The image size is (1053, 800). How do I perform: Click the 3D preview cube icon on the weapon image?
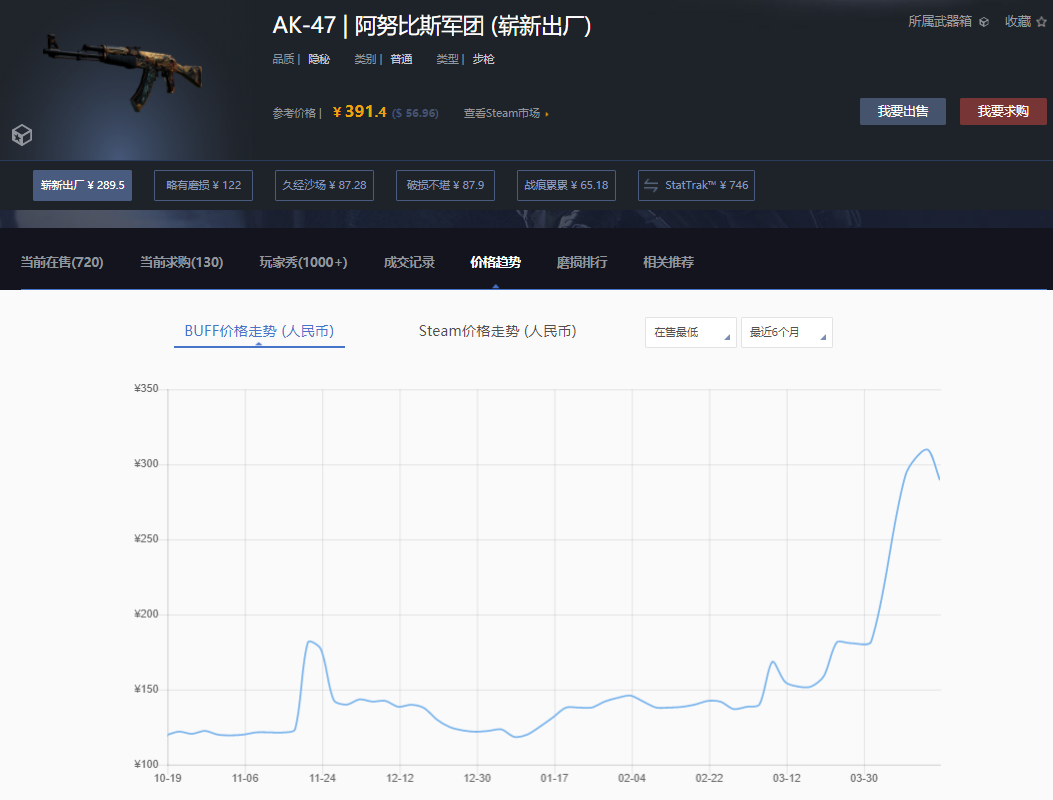point(21,135)
